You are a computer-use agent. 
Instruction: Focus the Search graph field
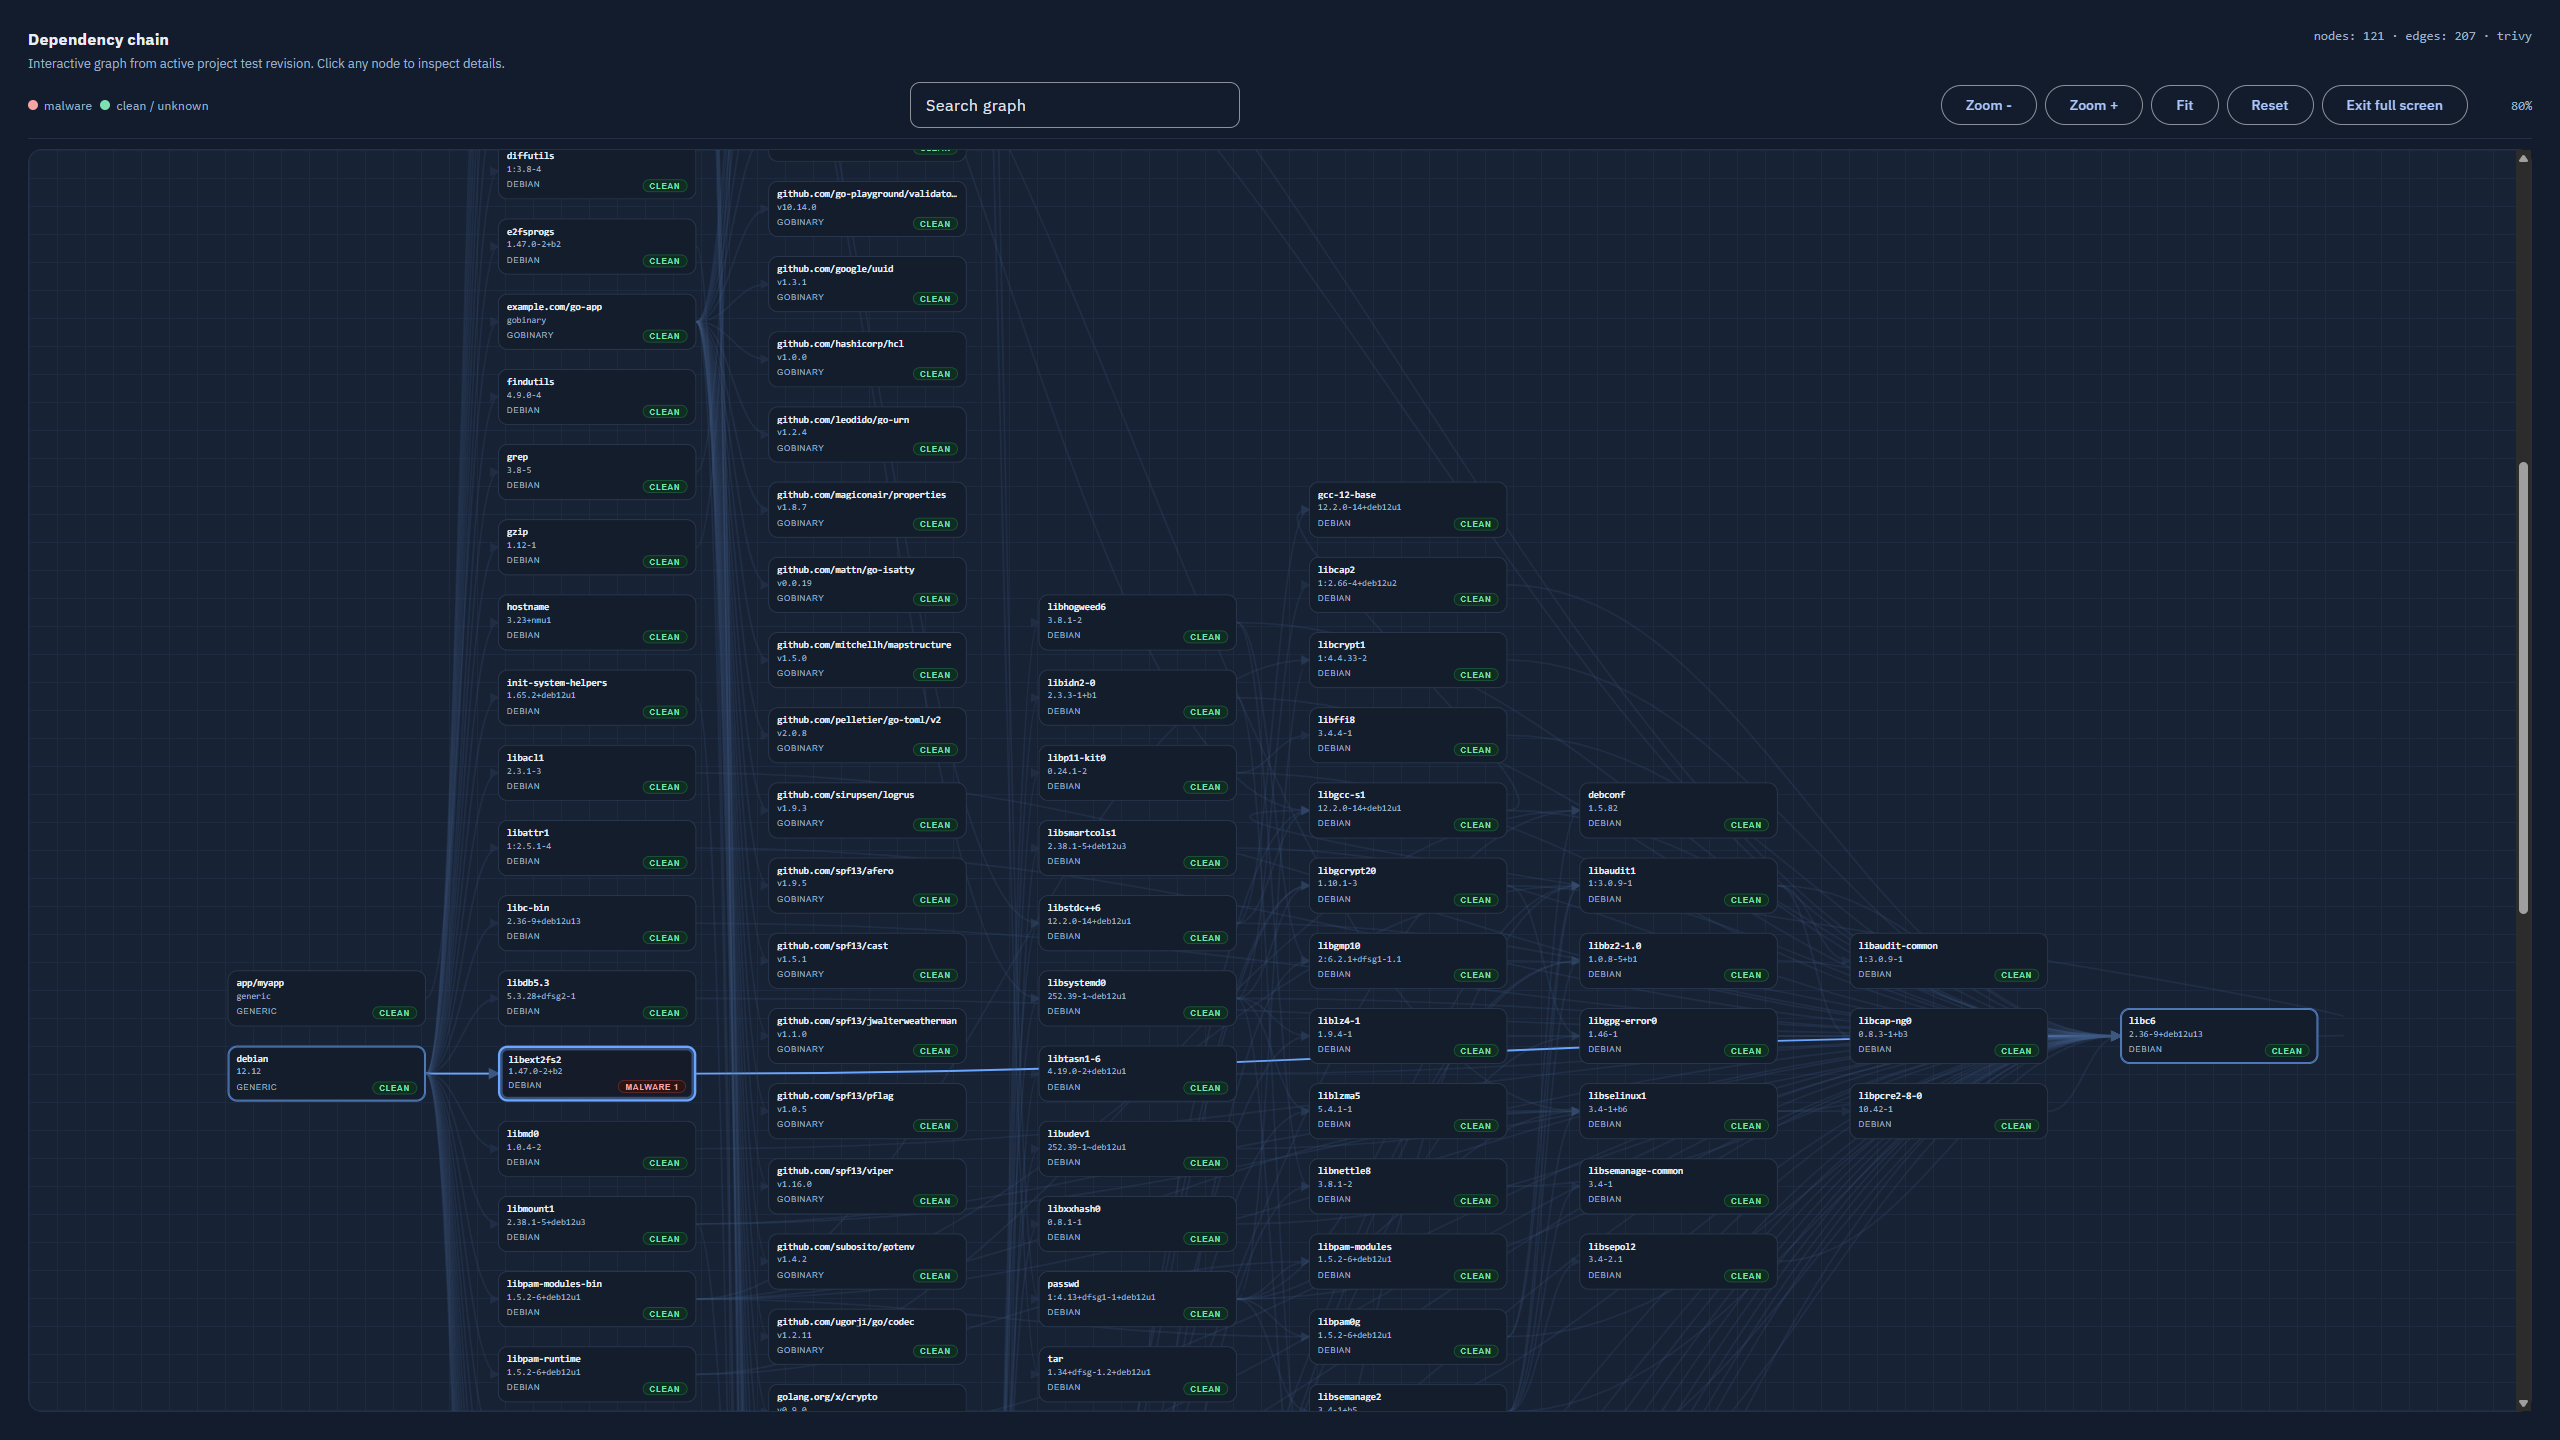pos(1074,105)
